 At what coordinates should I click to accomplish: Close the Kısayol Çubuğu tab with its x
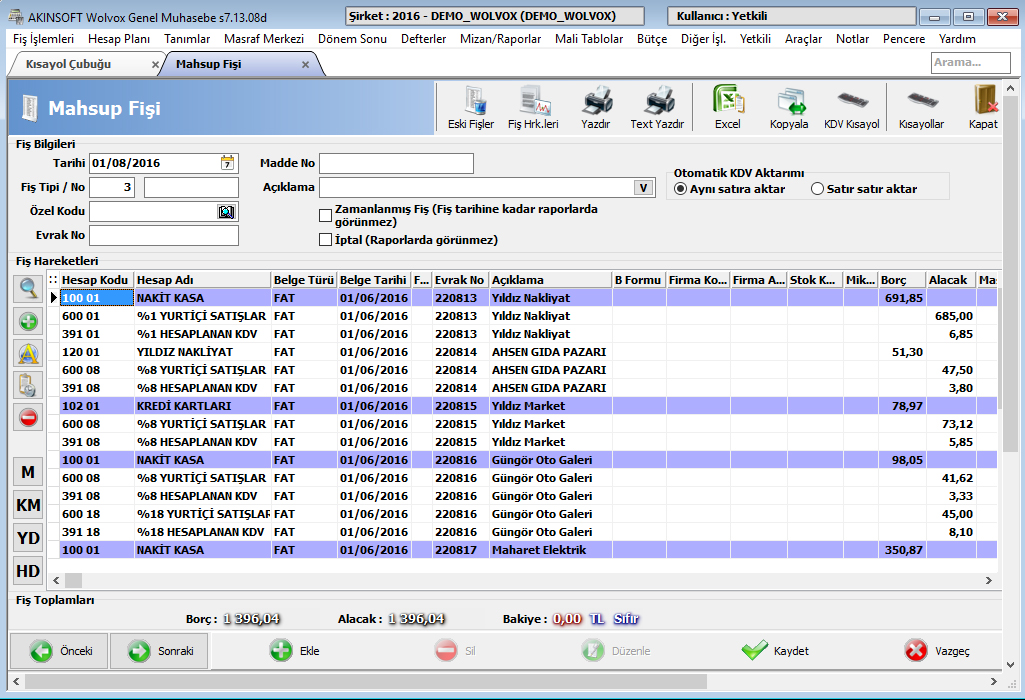tap(155, 65)
